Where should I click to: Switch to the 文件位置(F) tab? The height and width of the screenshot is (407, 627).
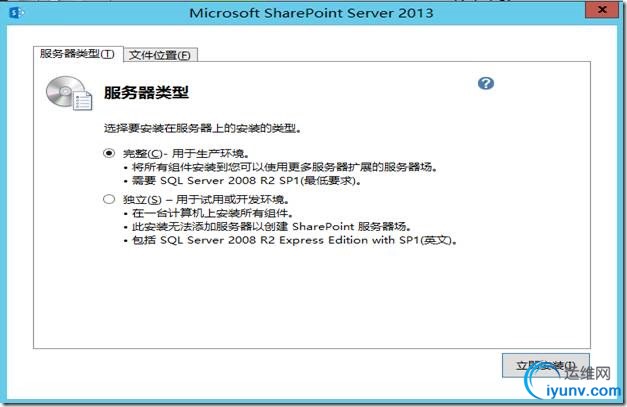(160, 55)
